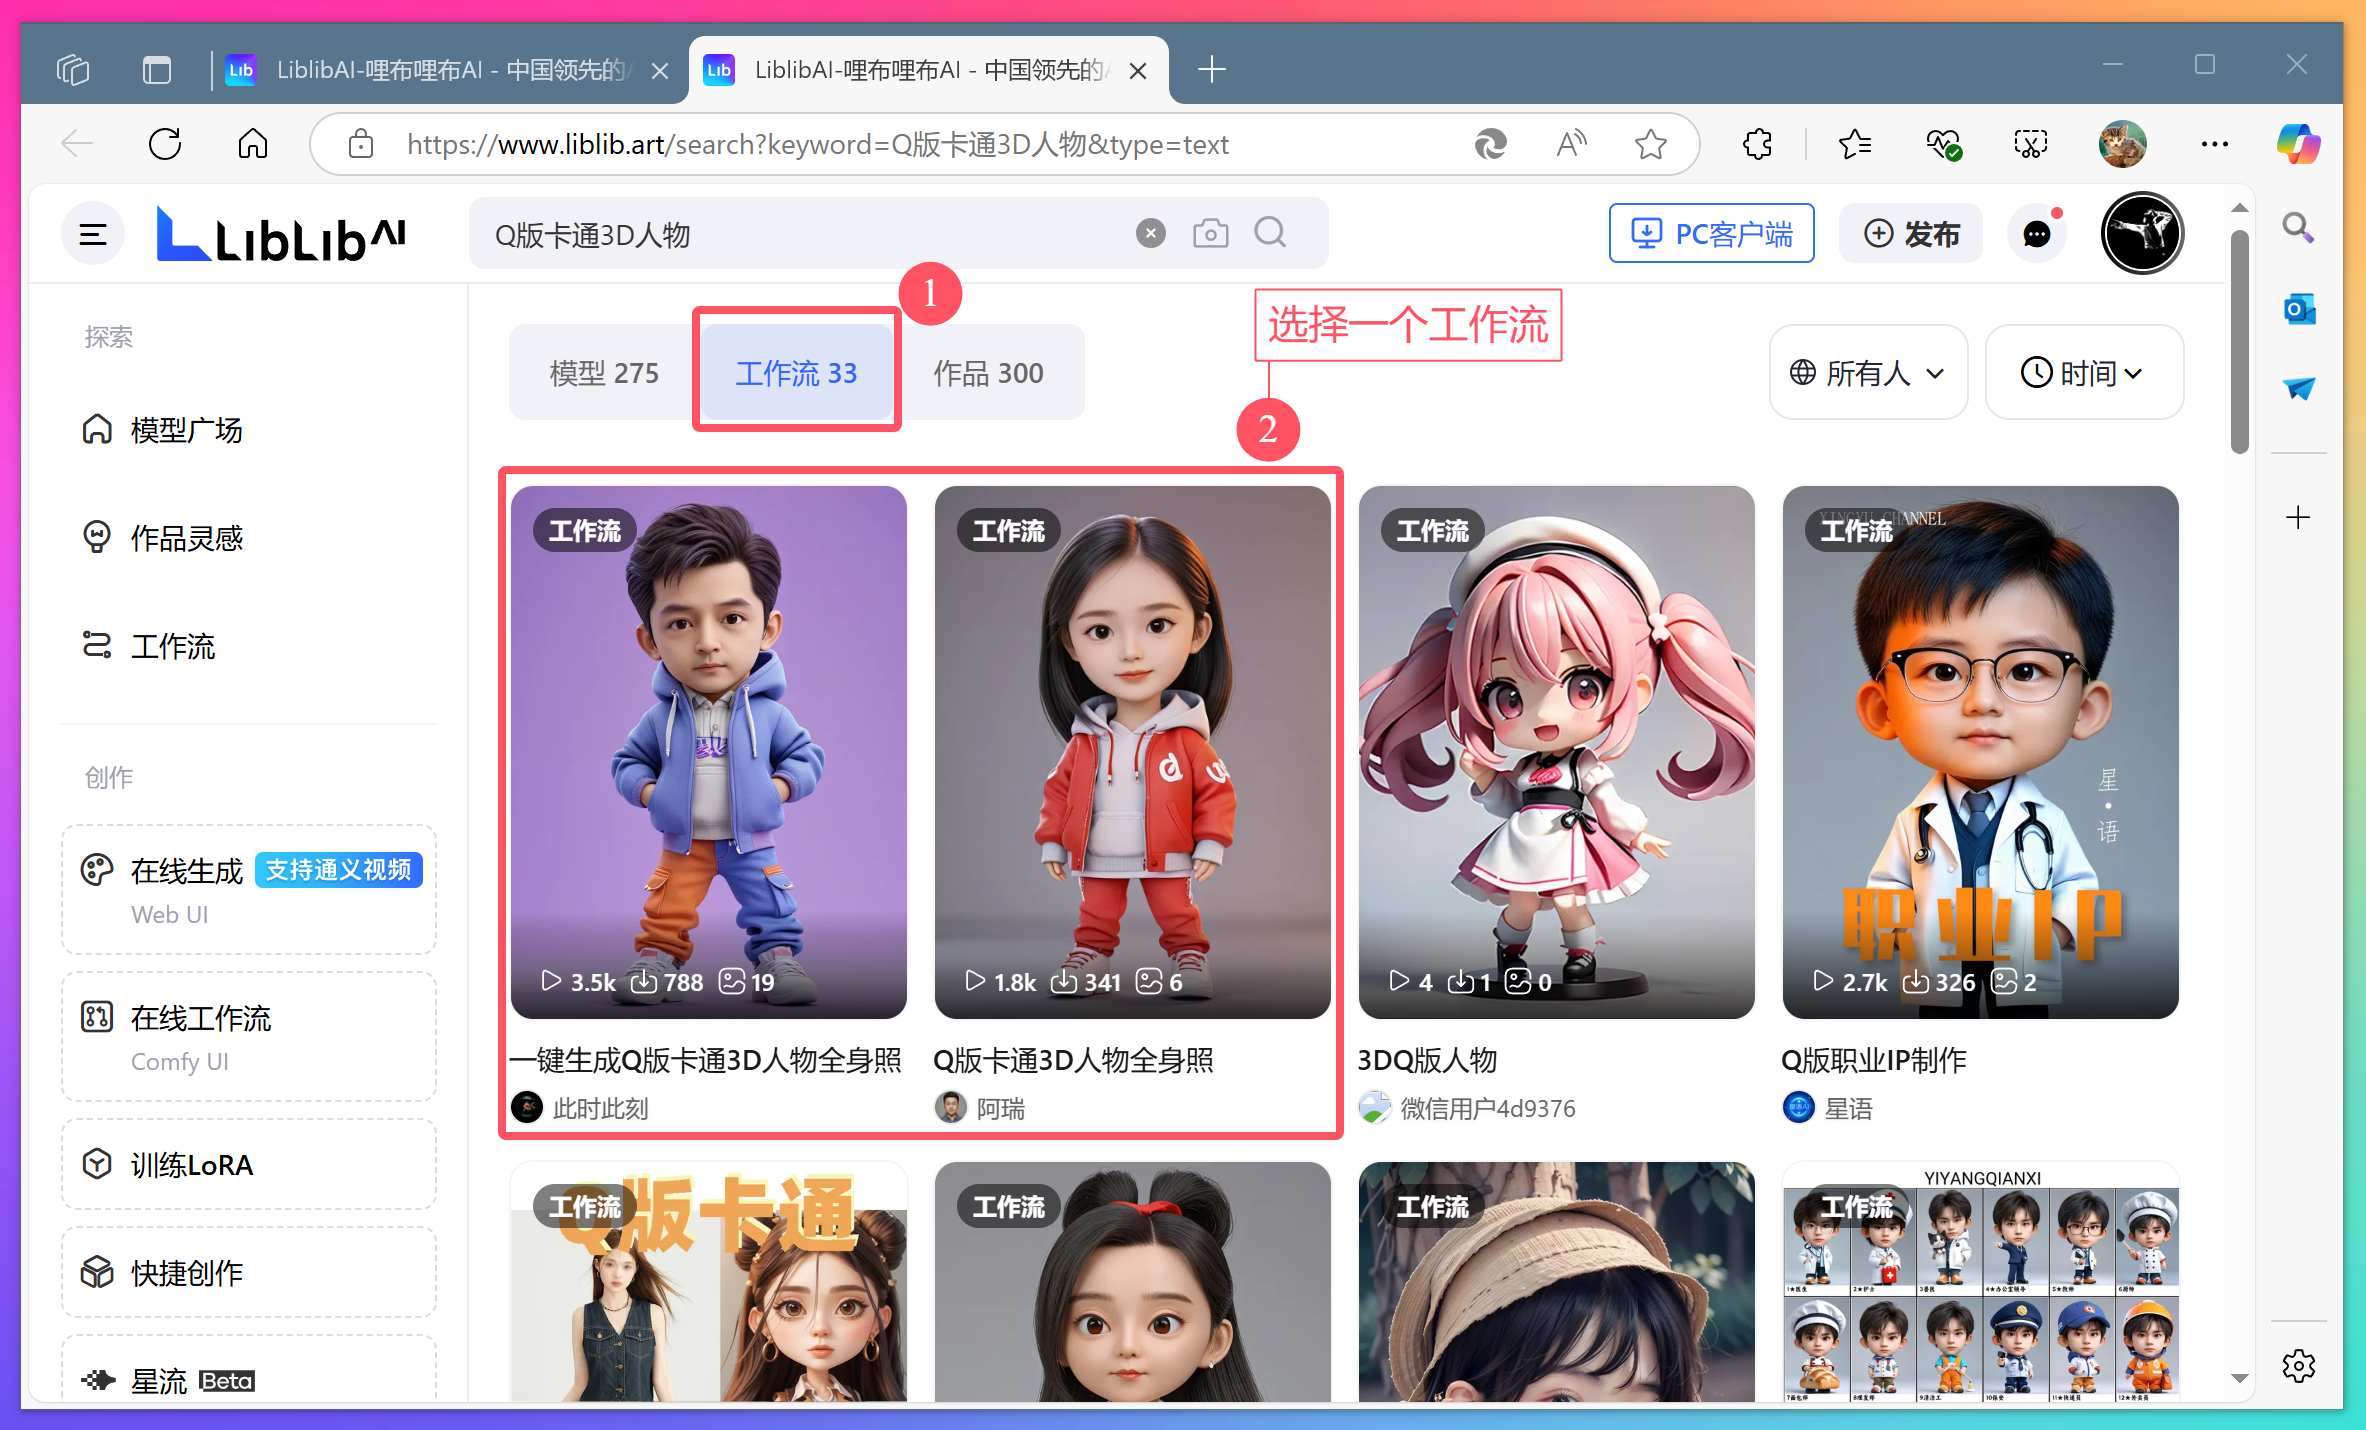
Task: Click the PC客户端 button
Action: pos(1711,234)
